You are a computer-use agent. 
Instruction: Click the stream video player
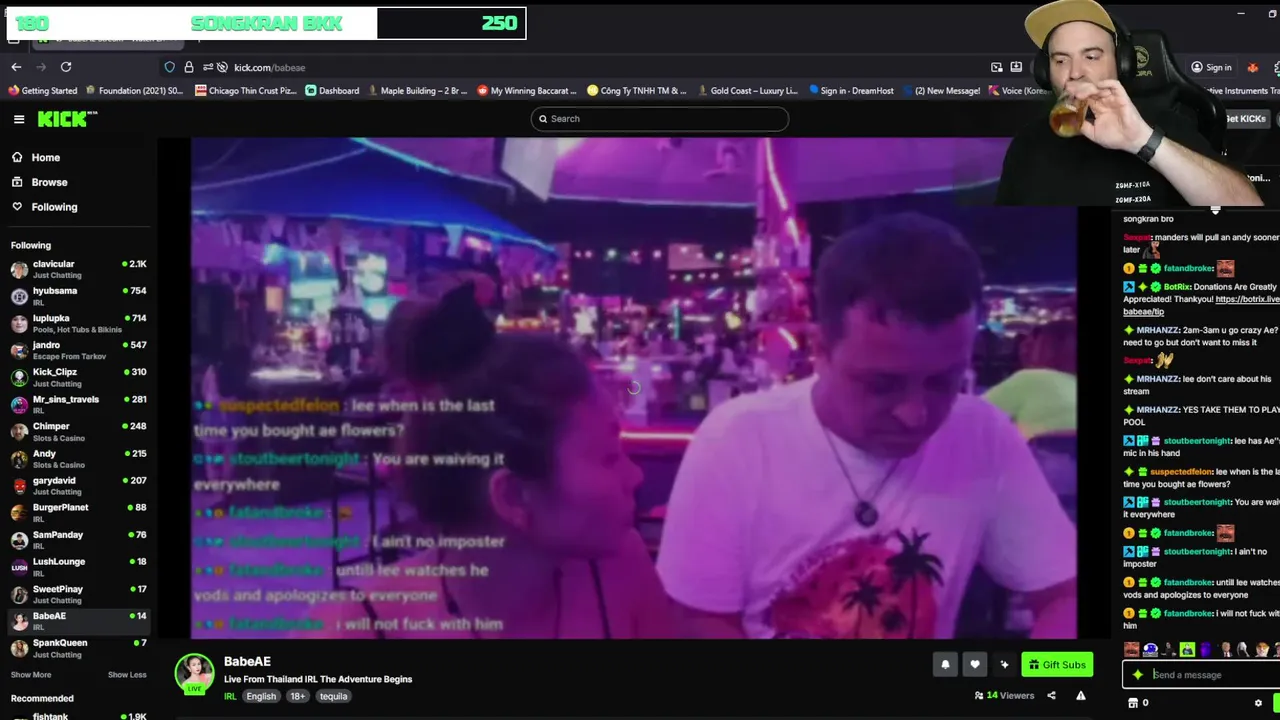pos(634,388)
